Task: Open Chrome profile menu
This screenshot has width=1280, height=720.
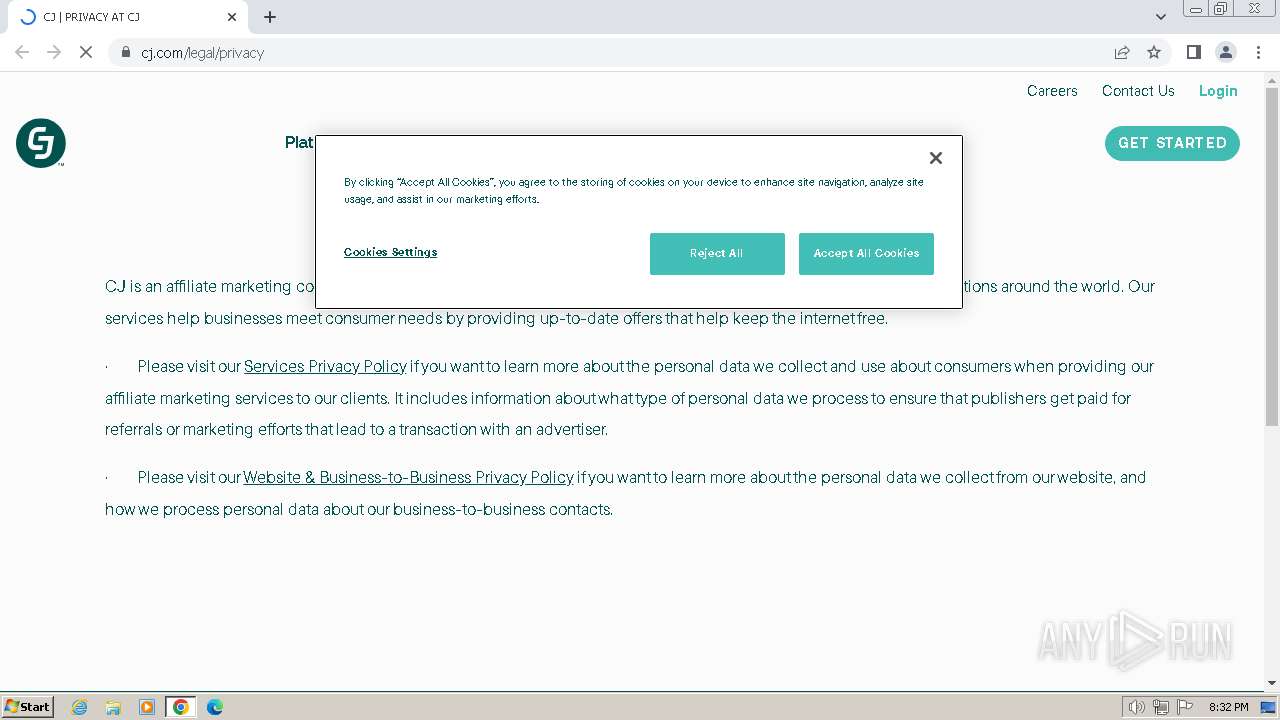Action: point(1225,52)
